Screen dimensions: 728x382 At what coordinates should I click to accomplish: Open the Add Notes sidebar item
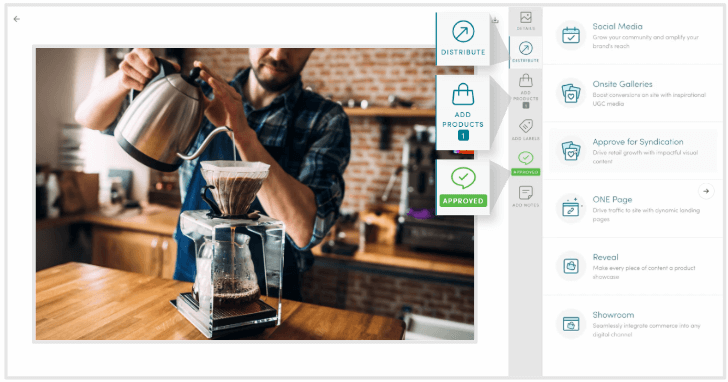tap(526, 196)
